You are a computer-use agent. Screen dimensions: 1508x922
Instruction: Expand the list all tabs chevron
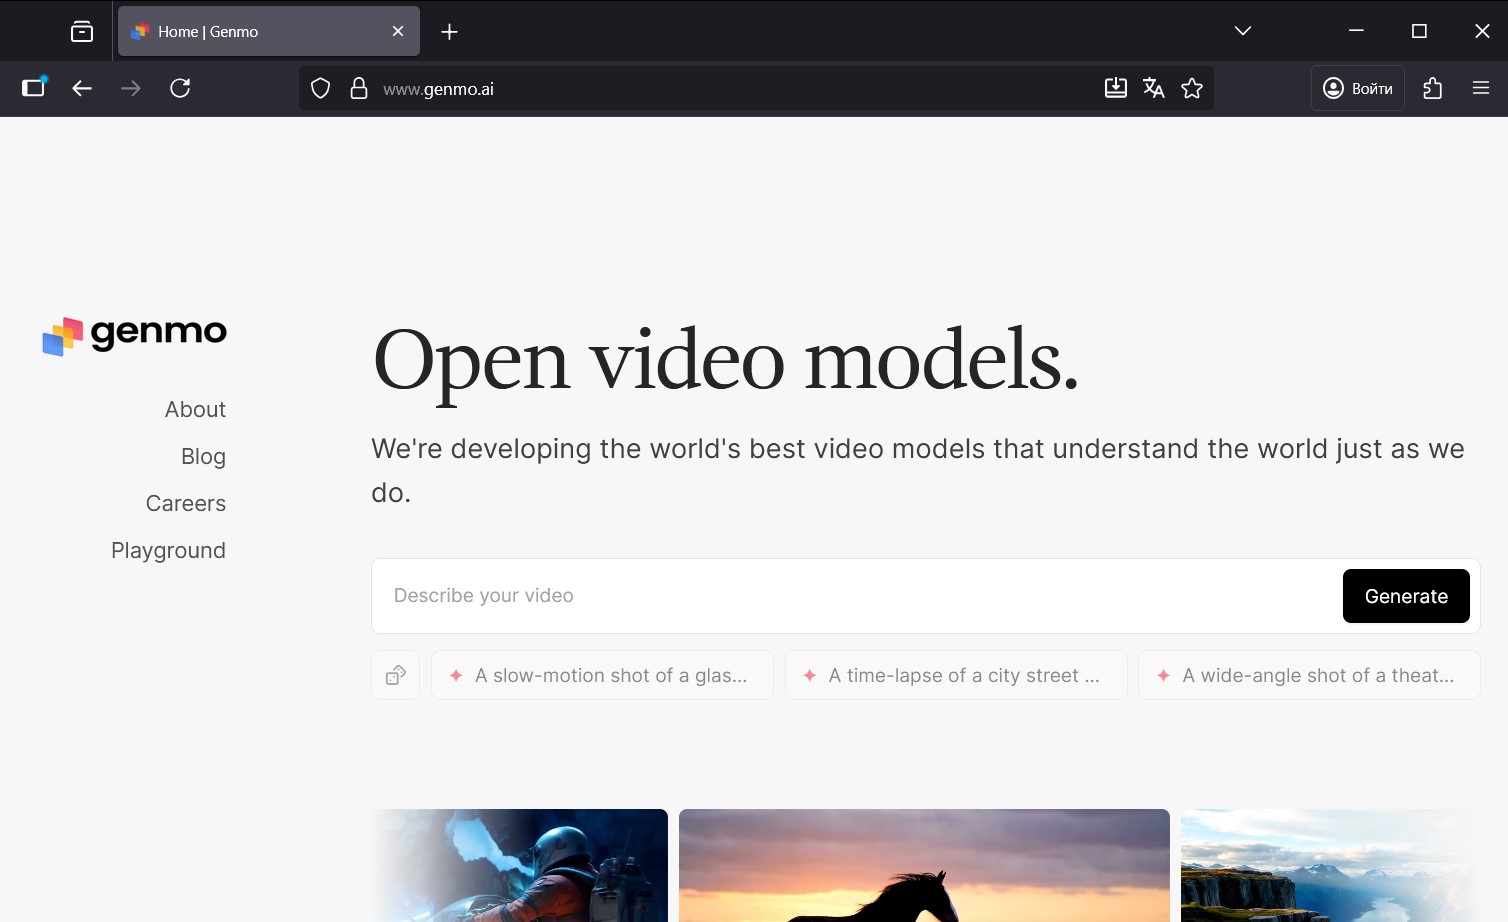[1242, 31]
